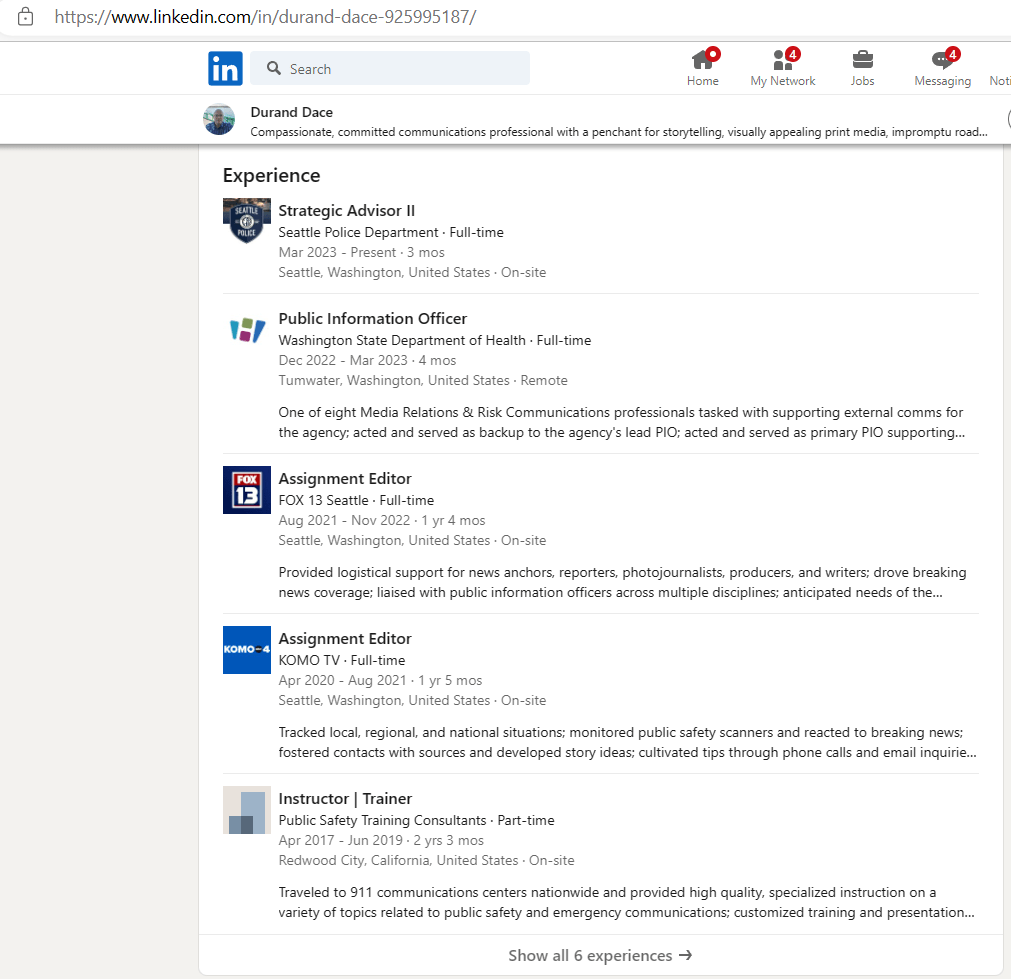Screen dimensions: 1011x979
Task: Click the KOMO 4 TV logo
Action: (x=246, y=650)
